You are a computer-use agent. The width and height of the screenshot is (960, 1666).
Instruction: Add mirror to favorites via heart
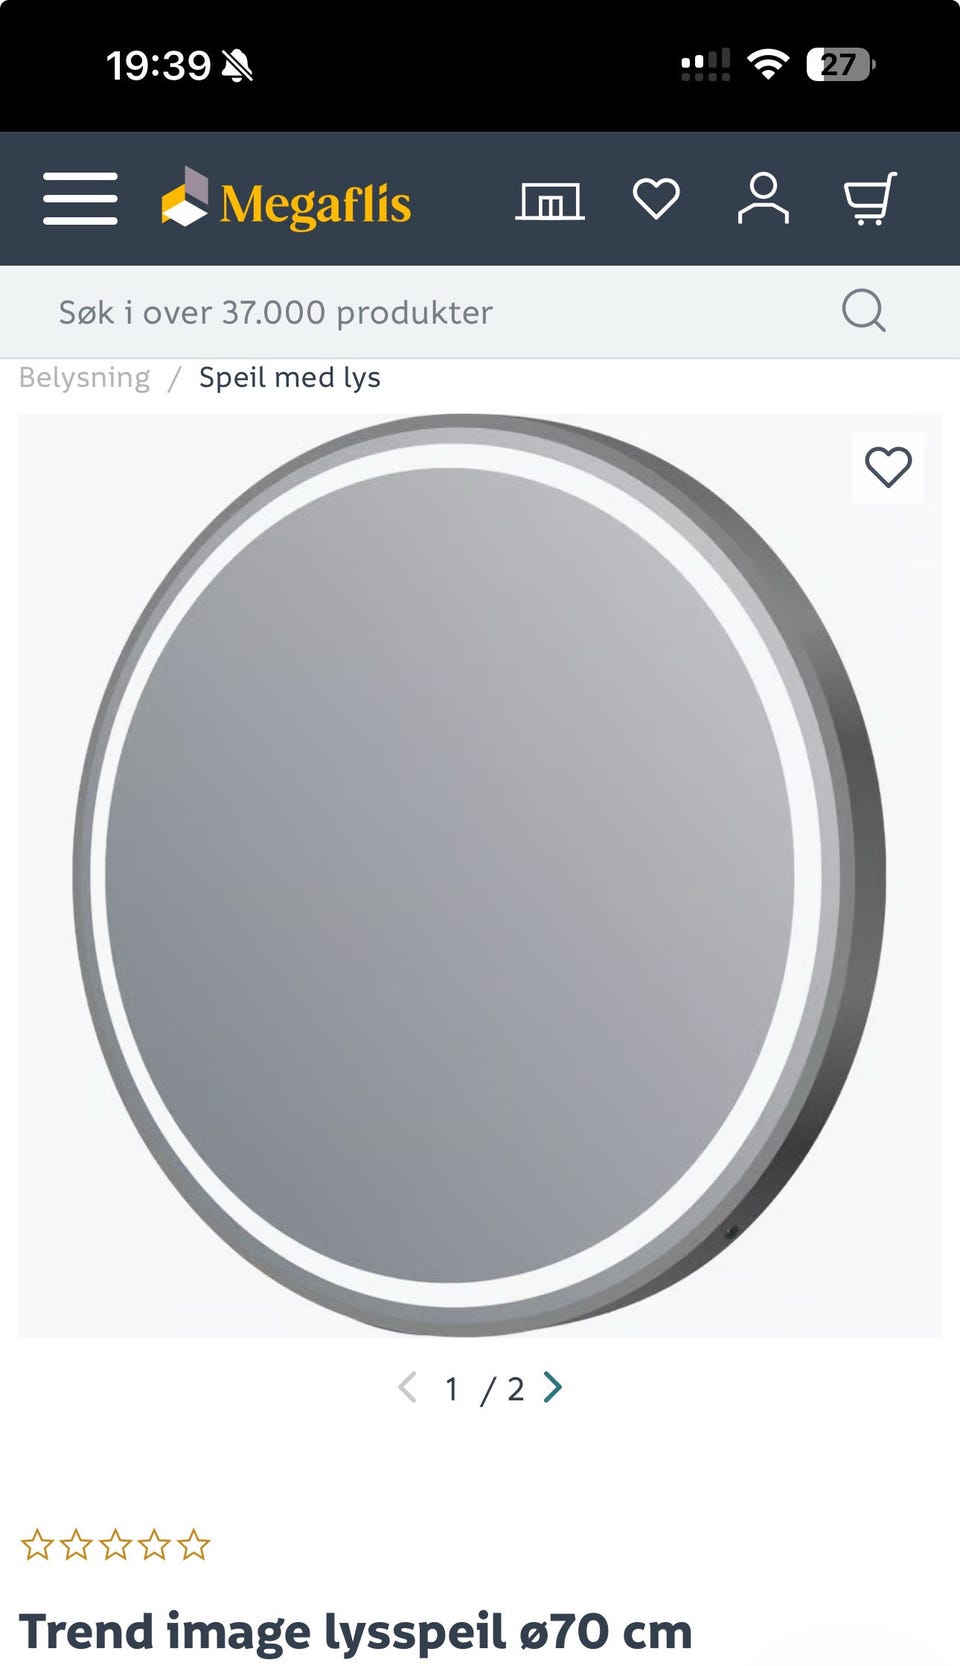pos(888,467)
